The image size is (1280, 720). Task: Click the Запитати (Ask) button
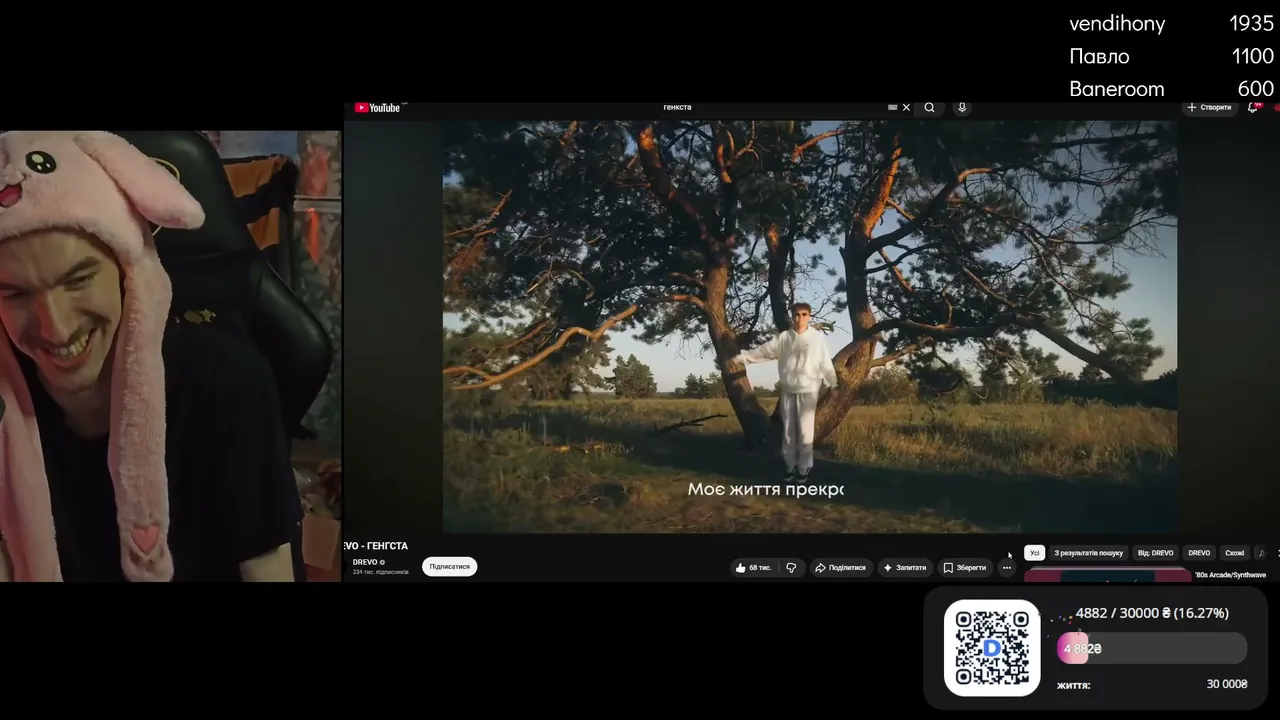click(x=904, y=568)
